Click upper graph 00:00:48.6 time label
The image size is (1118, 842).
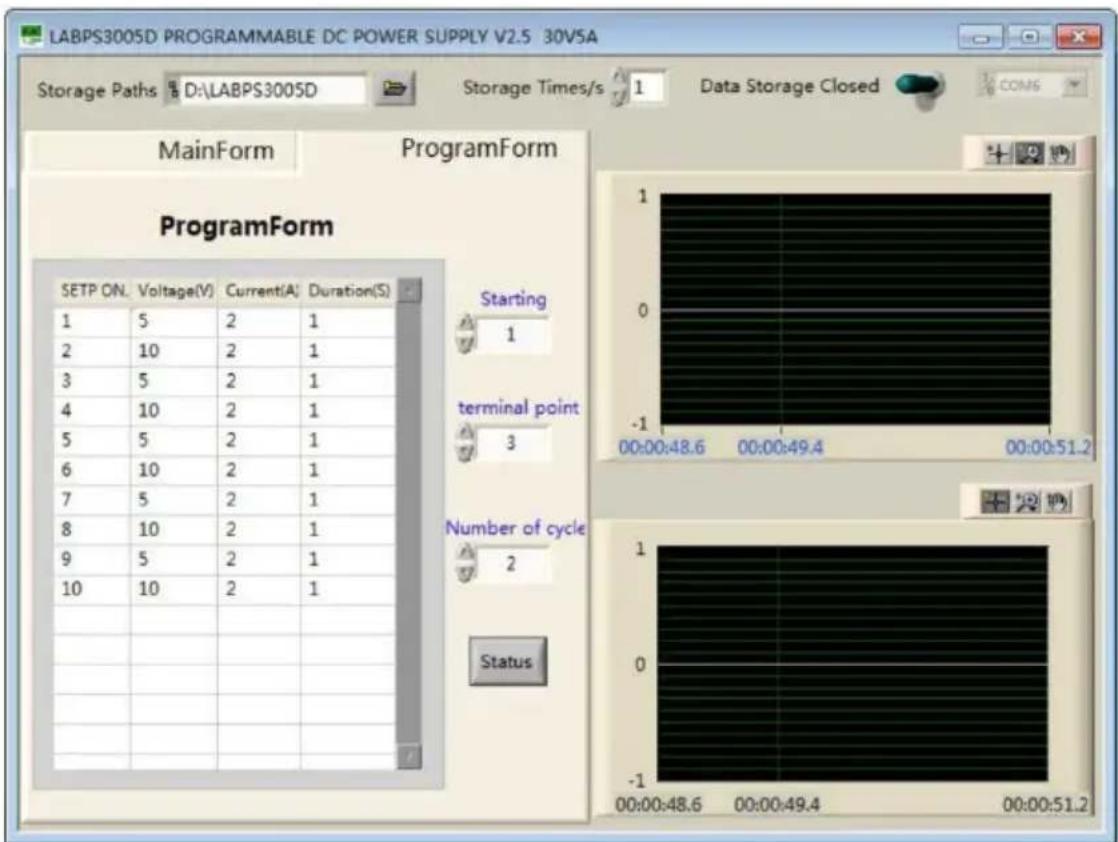[662, 448]
